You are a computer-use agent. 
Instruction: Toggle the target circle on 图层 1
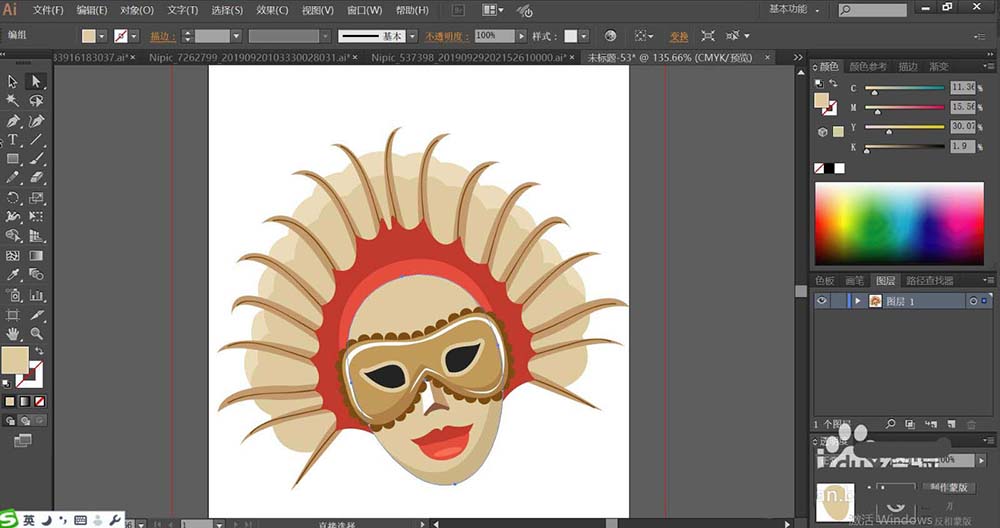click(972, 301)
